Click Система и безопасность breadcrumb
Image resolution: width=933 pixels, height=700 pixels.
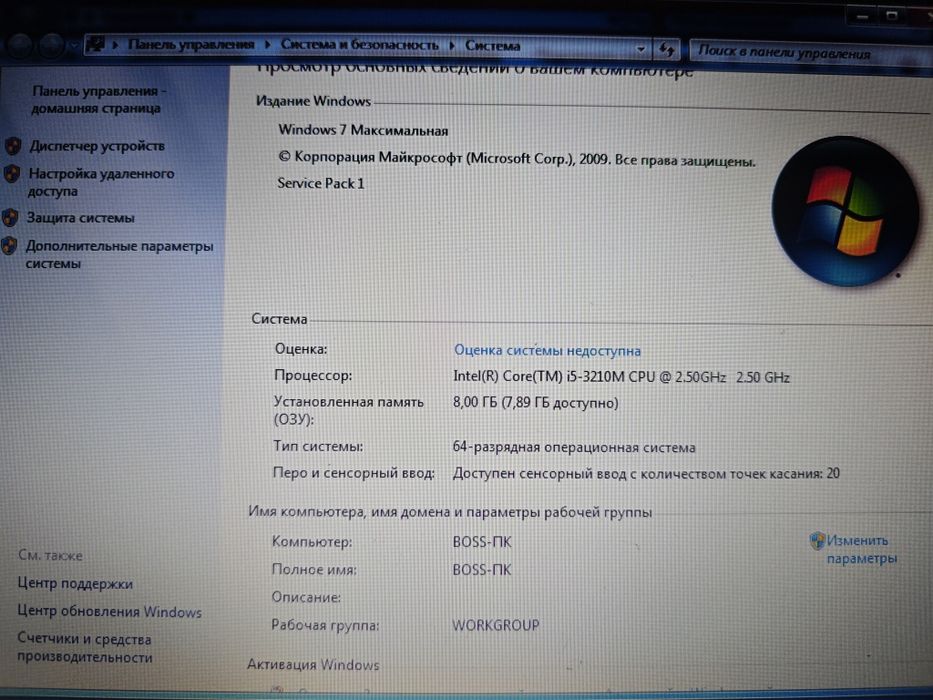click(x=359, y=45)
